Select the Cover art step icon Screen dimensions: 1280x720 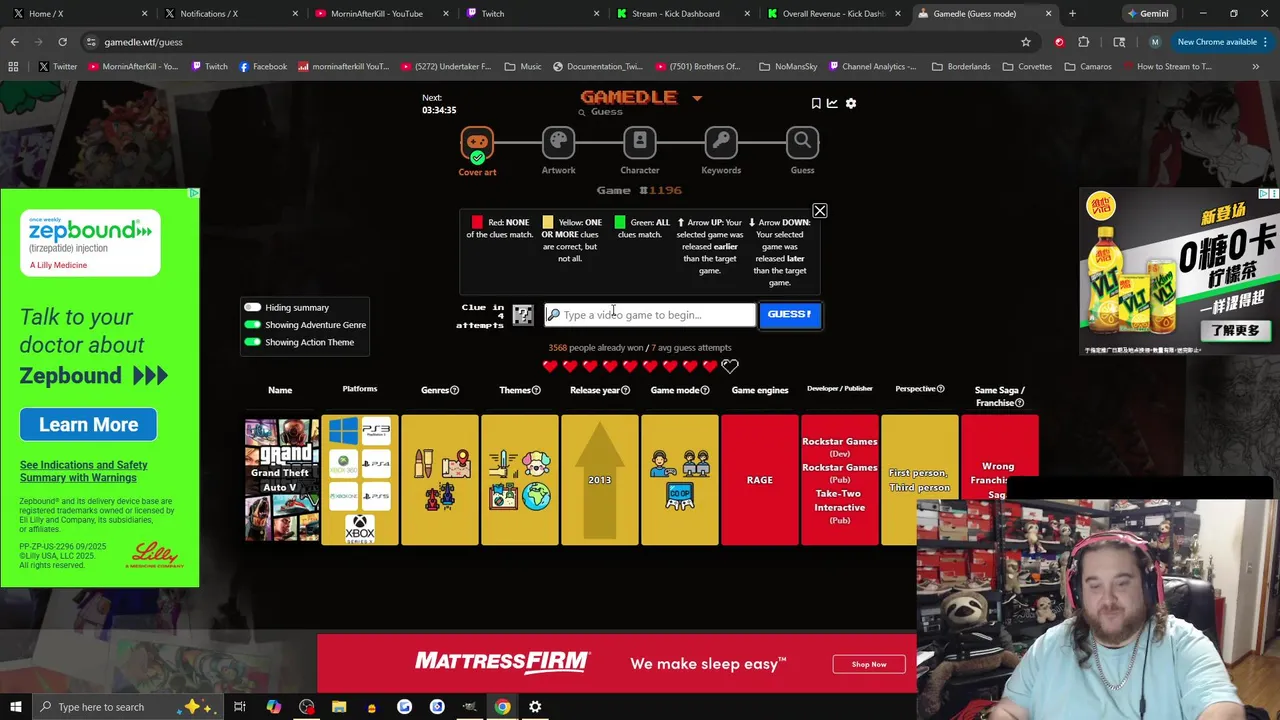pyautogui.click(x=477, y=144)
